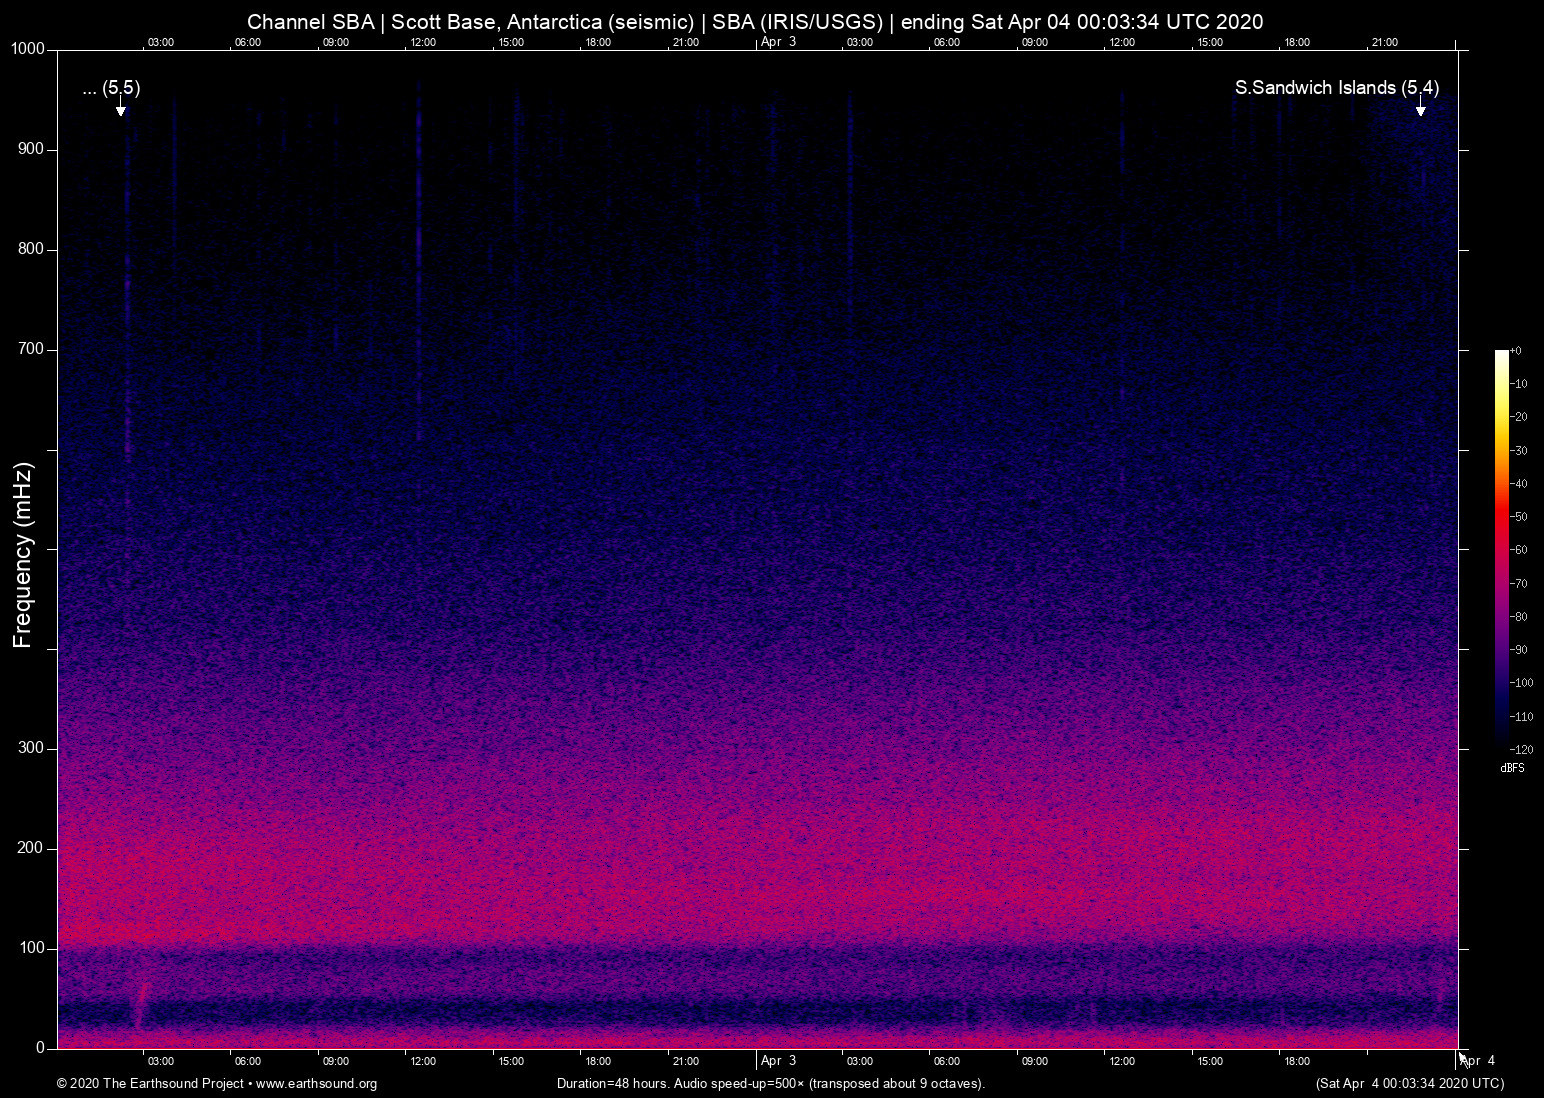This screenshot has width=1544, height=1098.
Task: Click the dBFS caption below the color scale
Action: coord(1512,768)
